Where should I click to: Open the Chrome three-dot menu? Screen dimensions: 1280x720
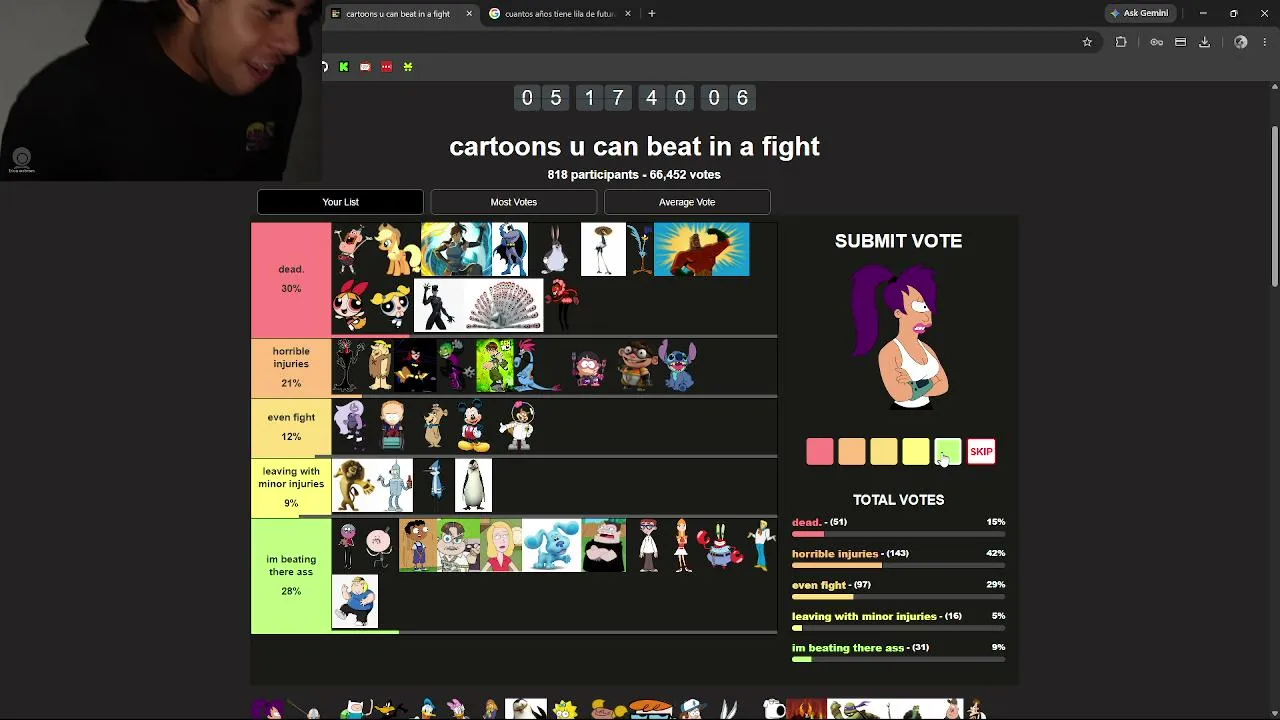[x=1265, y=42]
